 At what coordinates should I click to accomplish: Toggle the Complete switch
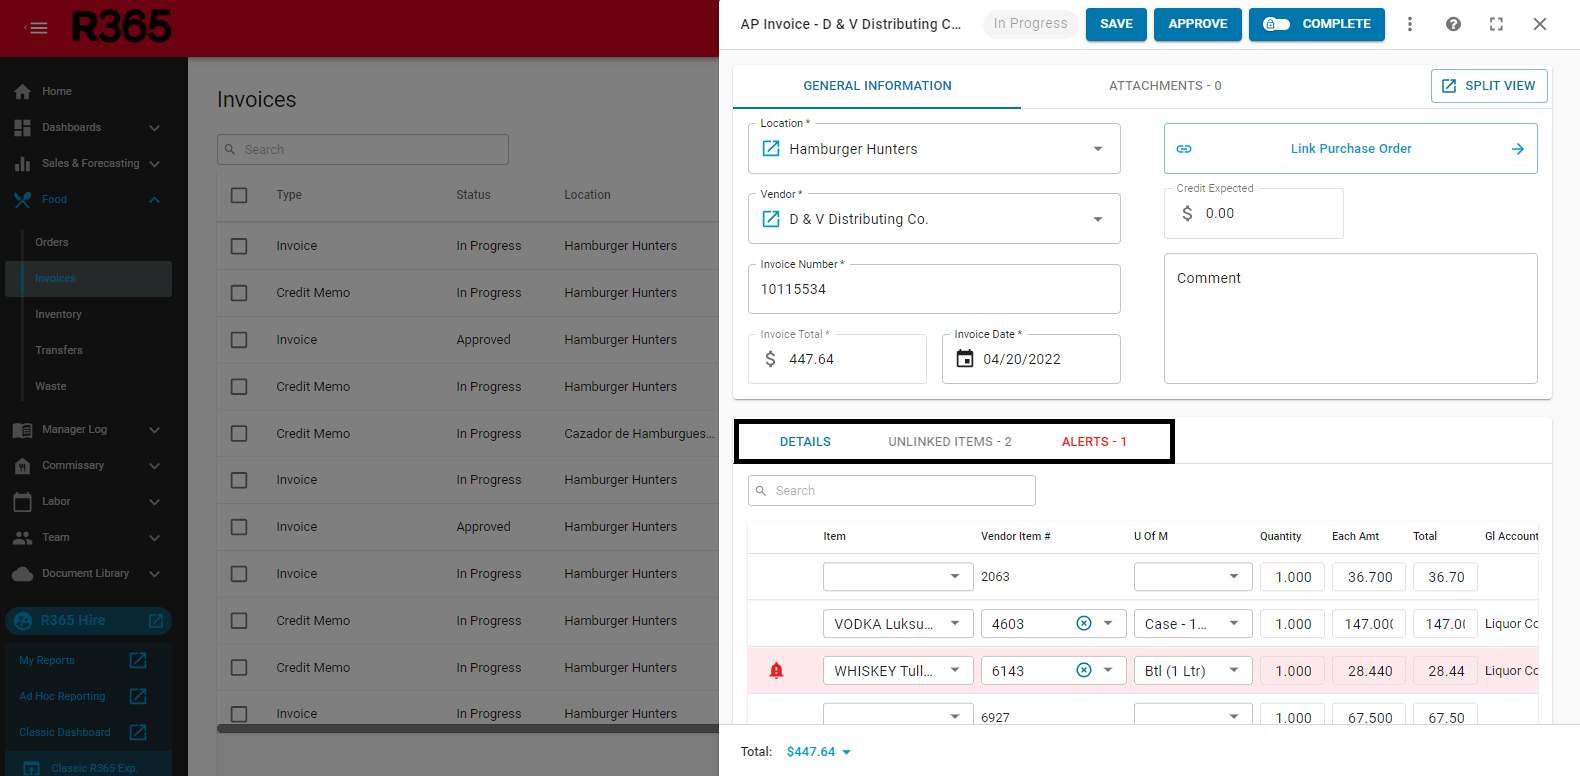[1277, 24]
